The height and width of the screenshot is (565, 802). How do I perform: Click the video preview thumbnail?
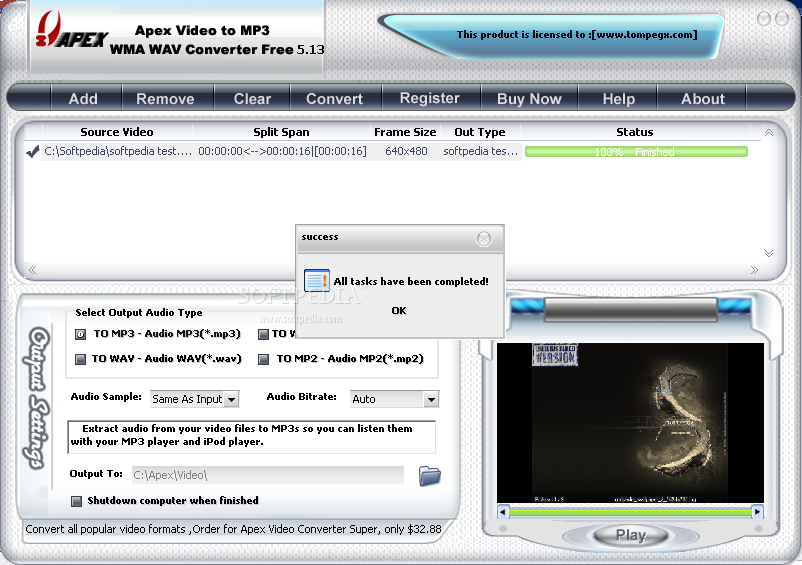[x=630, y=423]
